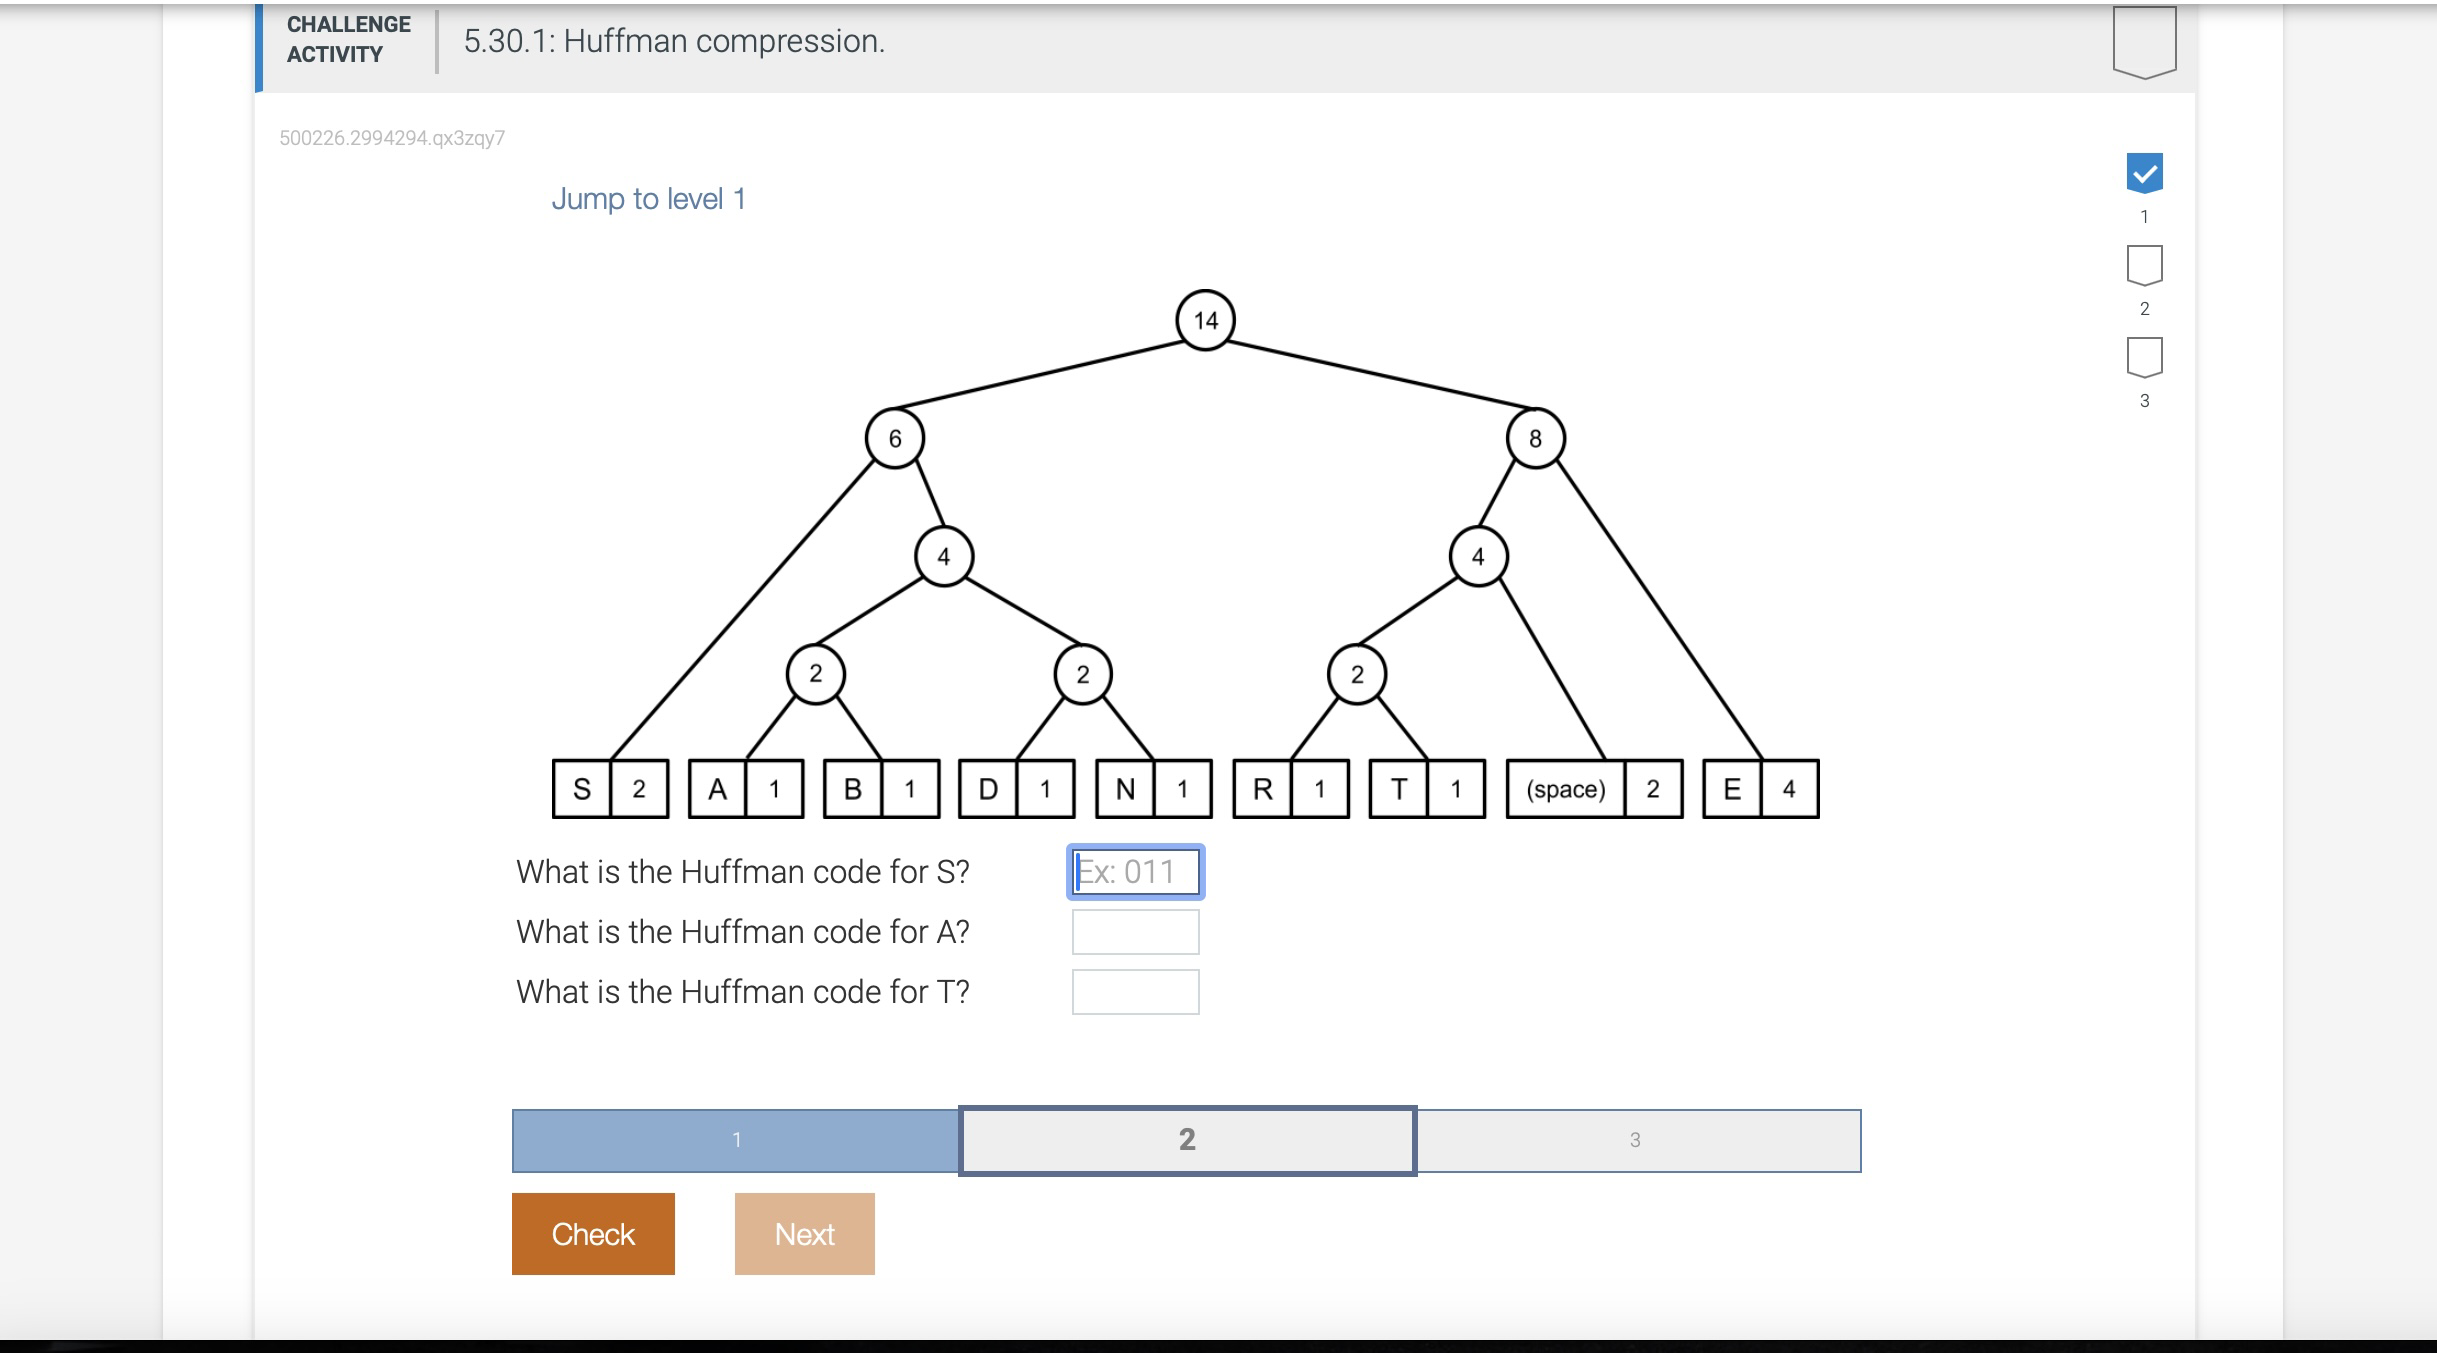Click the activity completion badge in the header

point(2144,42)
